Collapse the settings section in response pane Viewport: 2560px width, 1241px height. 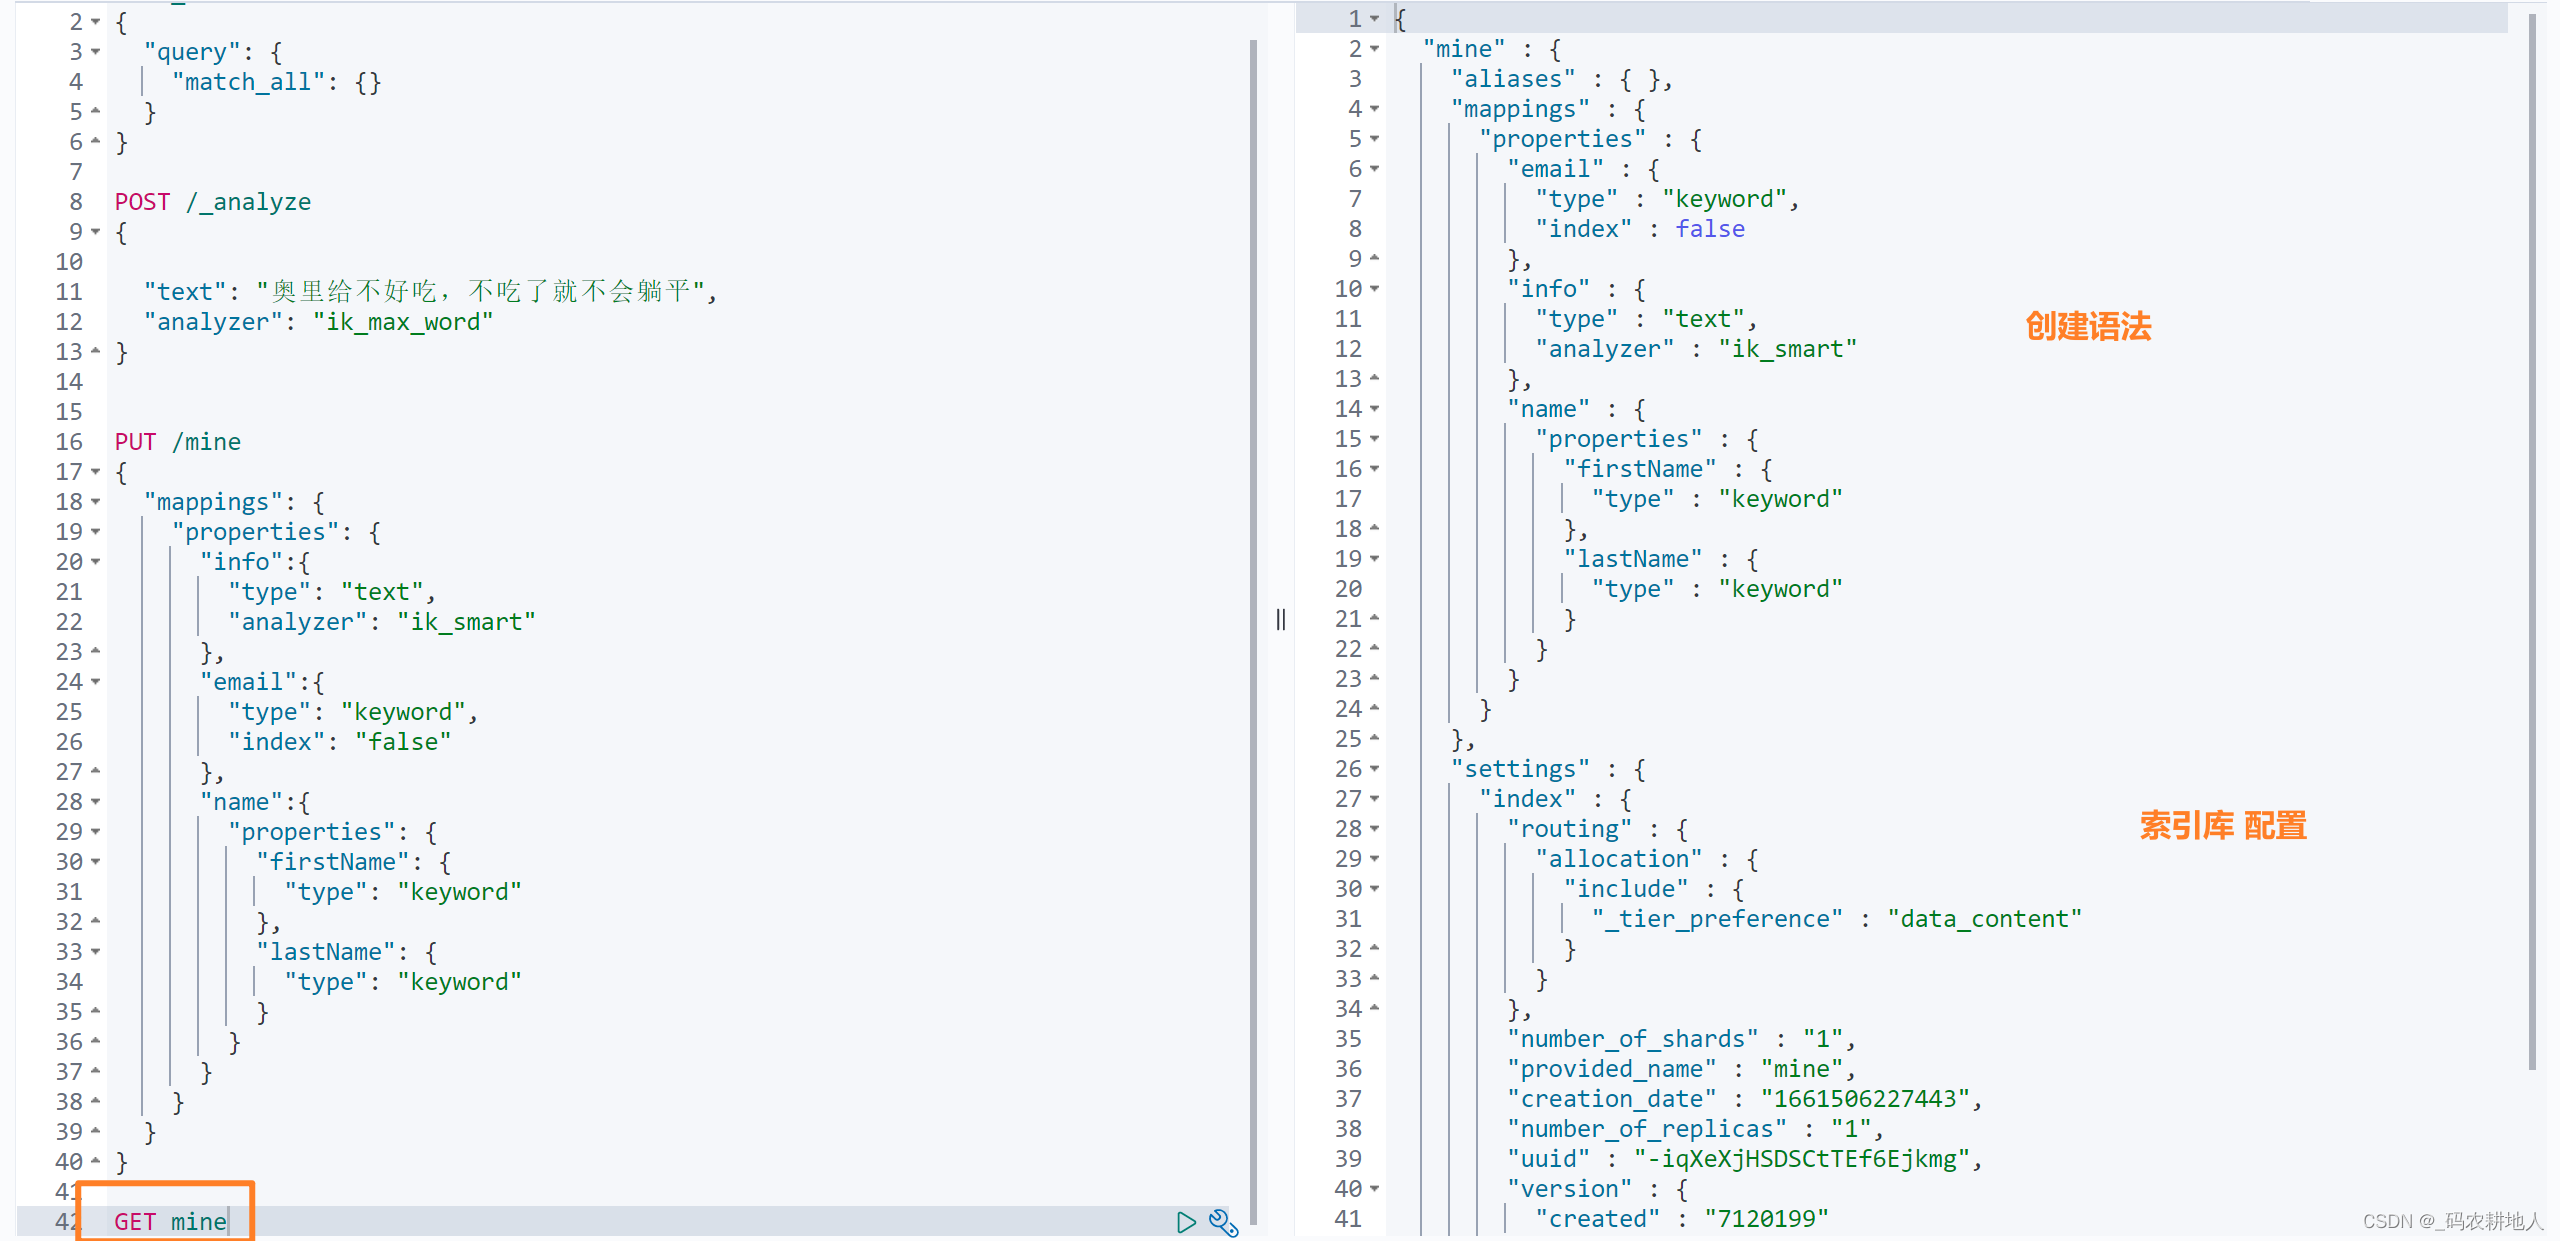pos(1375,769)
